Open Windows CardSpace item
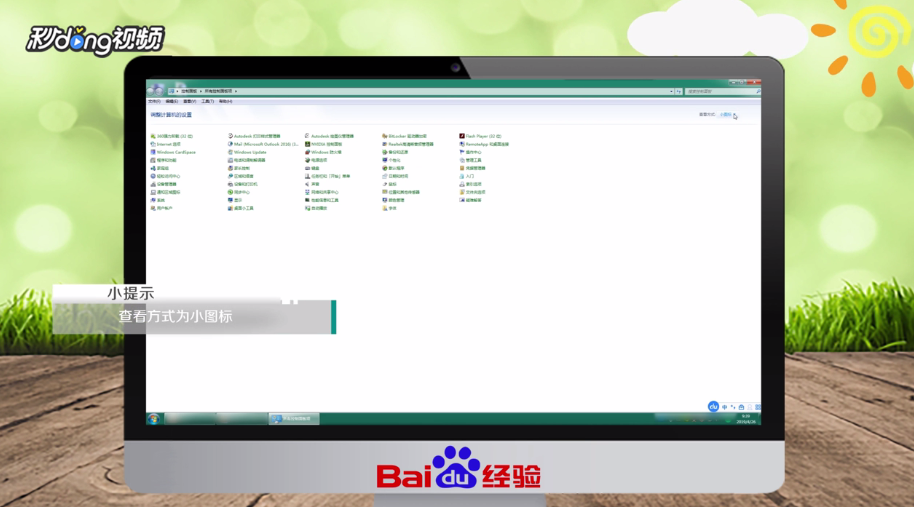This screenshot has width=914, height=507. pos(173,152)
